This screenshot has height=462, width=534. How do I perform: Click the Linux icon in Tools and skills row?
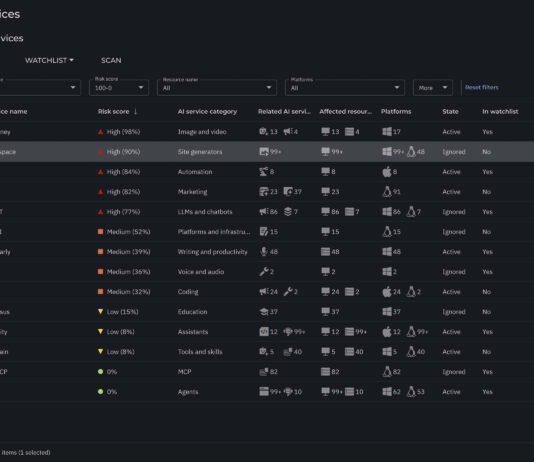(x=411, y=352)
